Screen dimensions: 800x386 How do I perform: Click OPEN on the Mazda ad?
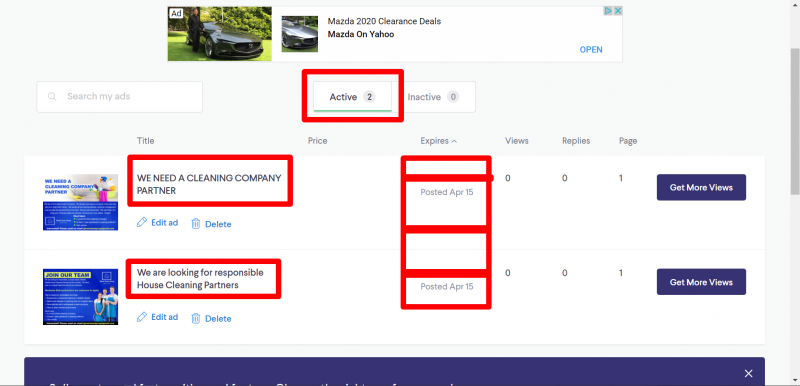point(591,49)
